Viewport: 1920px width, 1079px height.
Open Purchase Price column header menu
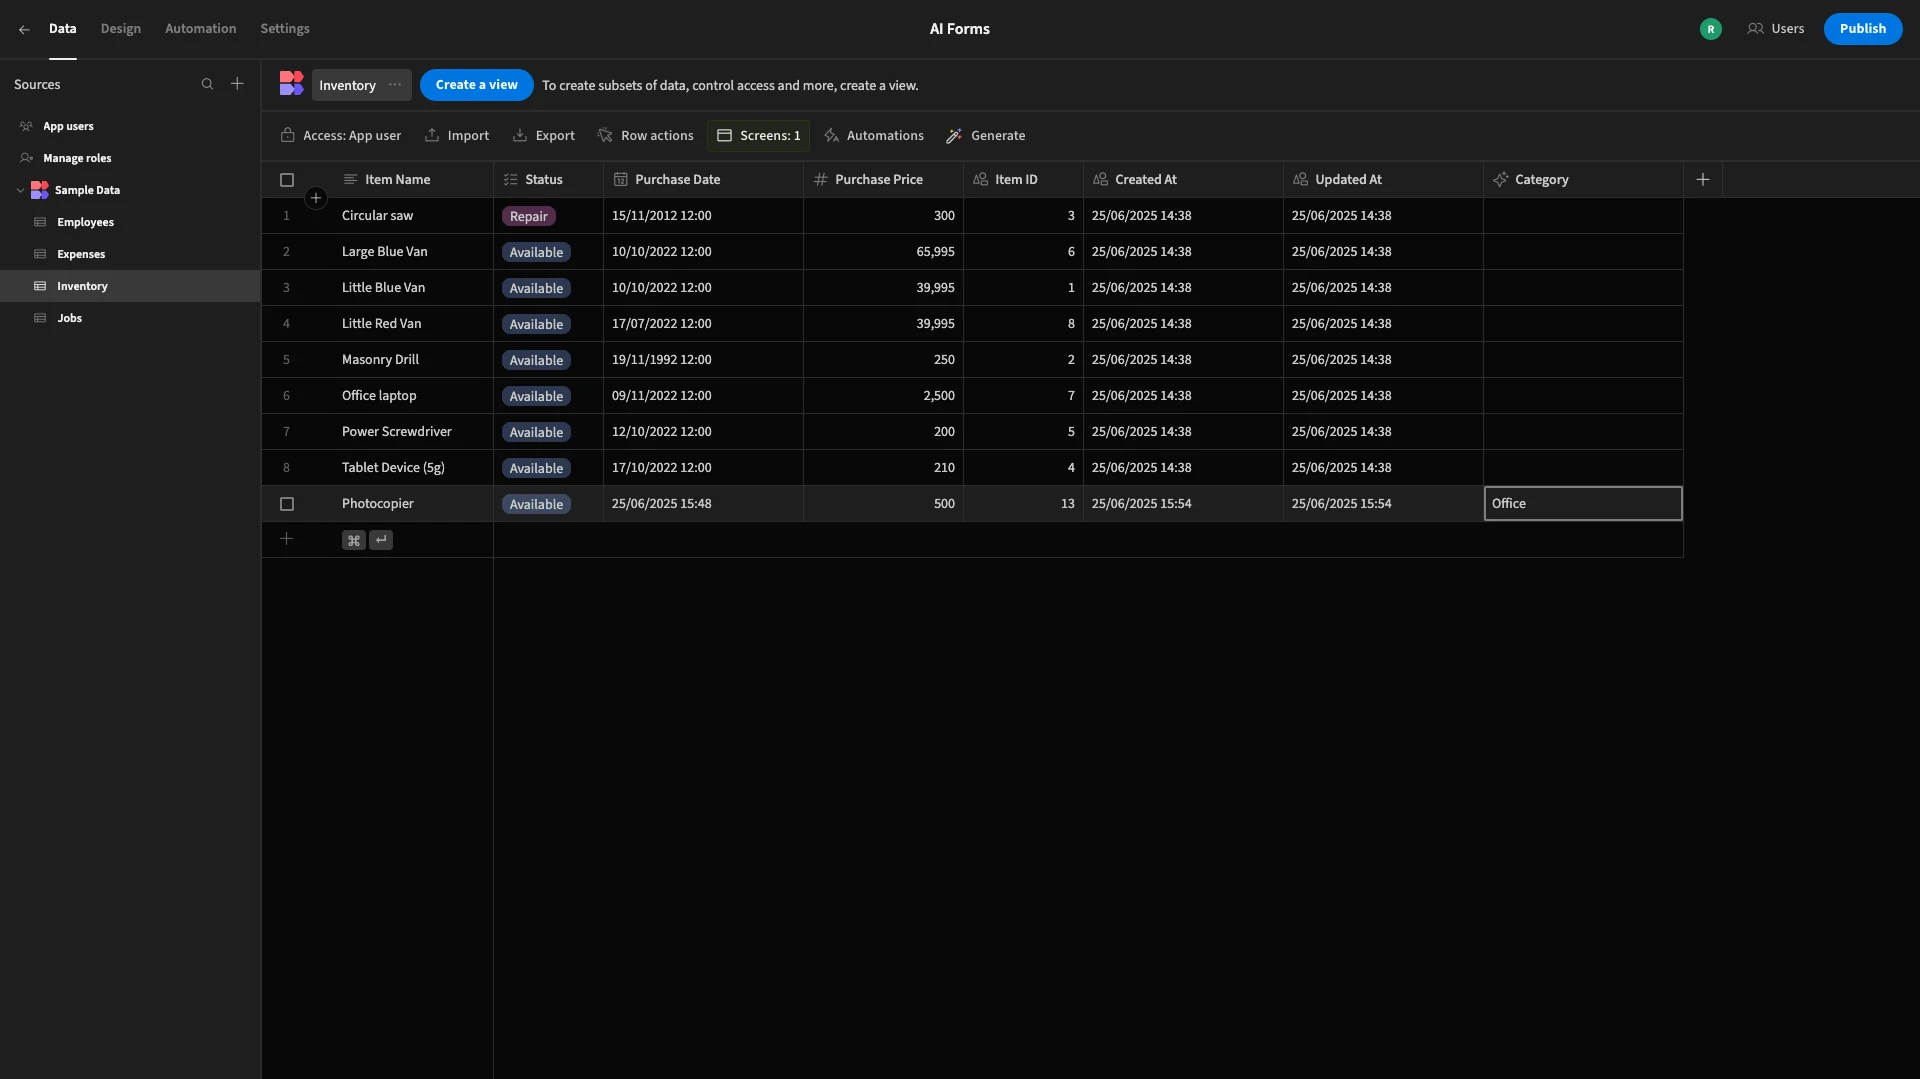point(883,179)
